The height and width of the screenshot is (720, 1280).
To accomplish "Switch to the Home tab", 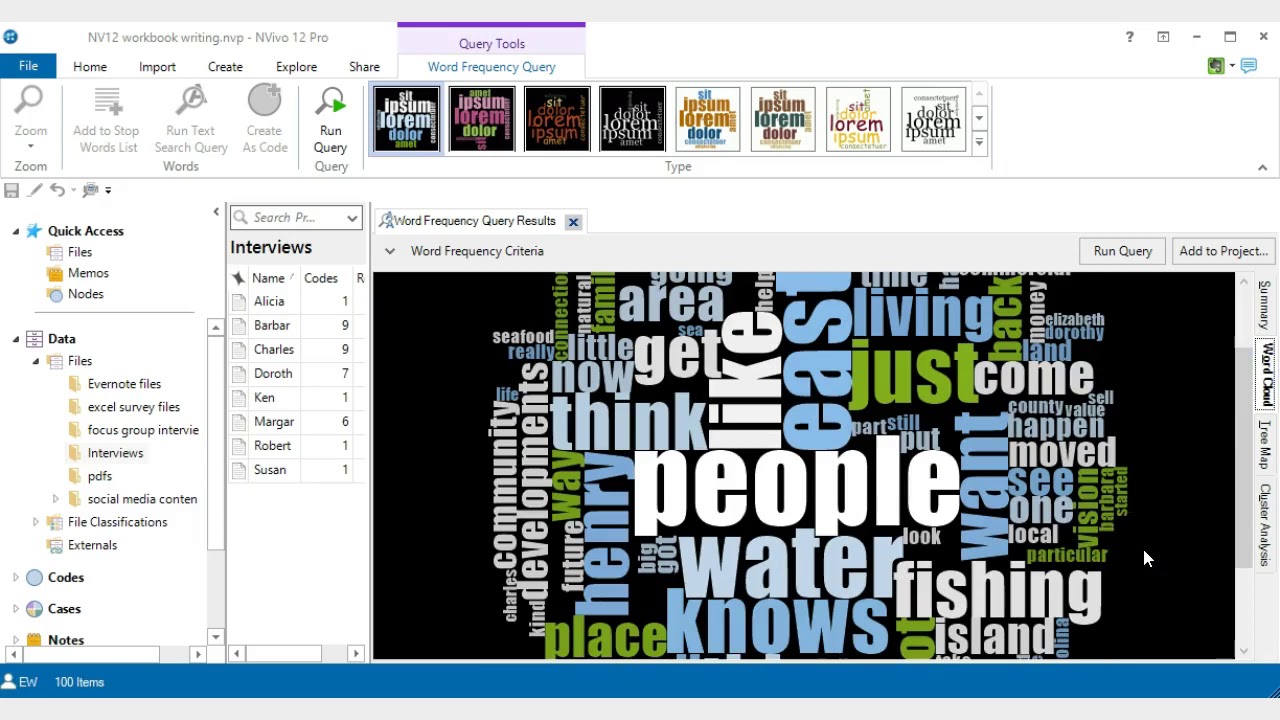I will 90,67.
